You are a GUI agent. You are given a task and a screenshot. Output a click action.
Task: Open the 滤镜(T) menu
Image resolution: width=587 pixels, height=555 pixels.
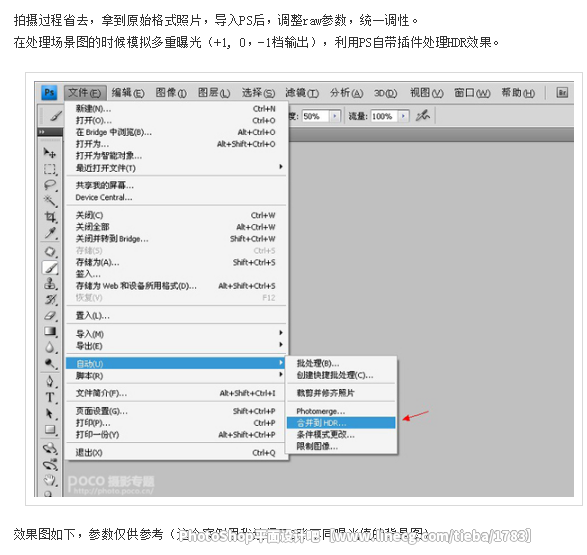tap(302, 93)
